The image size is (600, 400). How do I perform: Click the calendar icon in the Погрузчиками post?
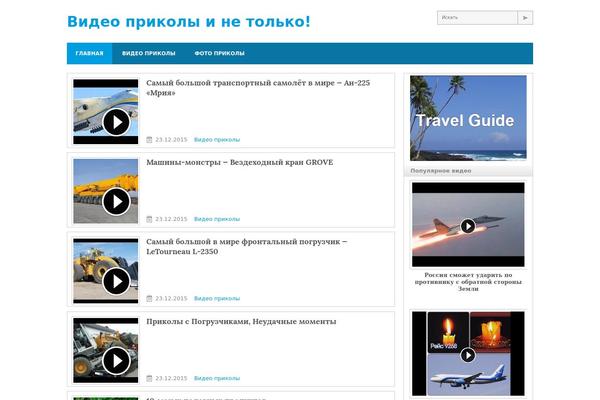(x=149, y=378)
